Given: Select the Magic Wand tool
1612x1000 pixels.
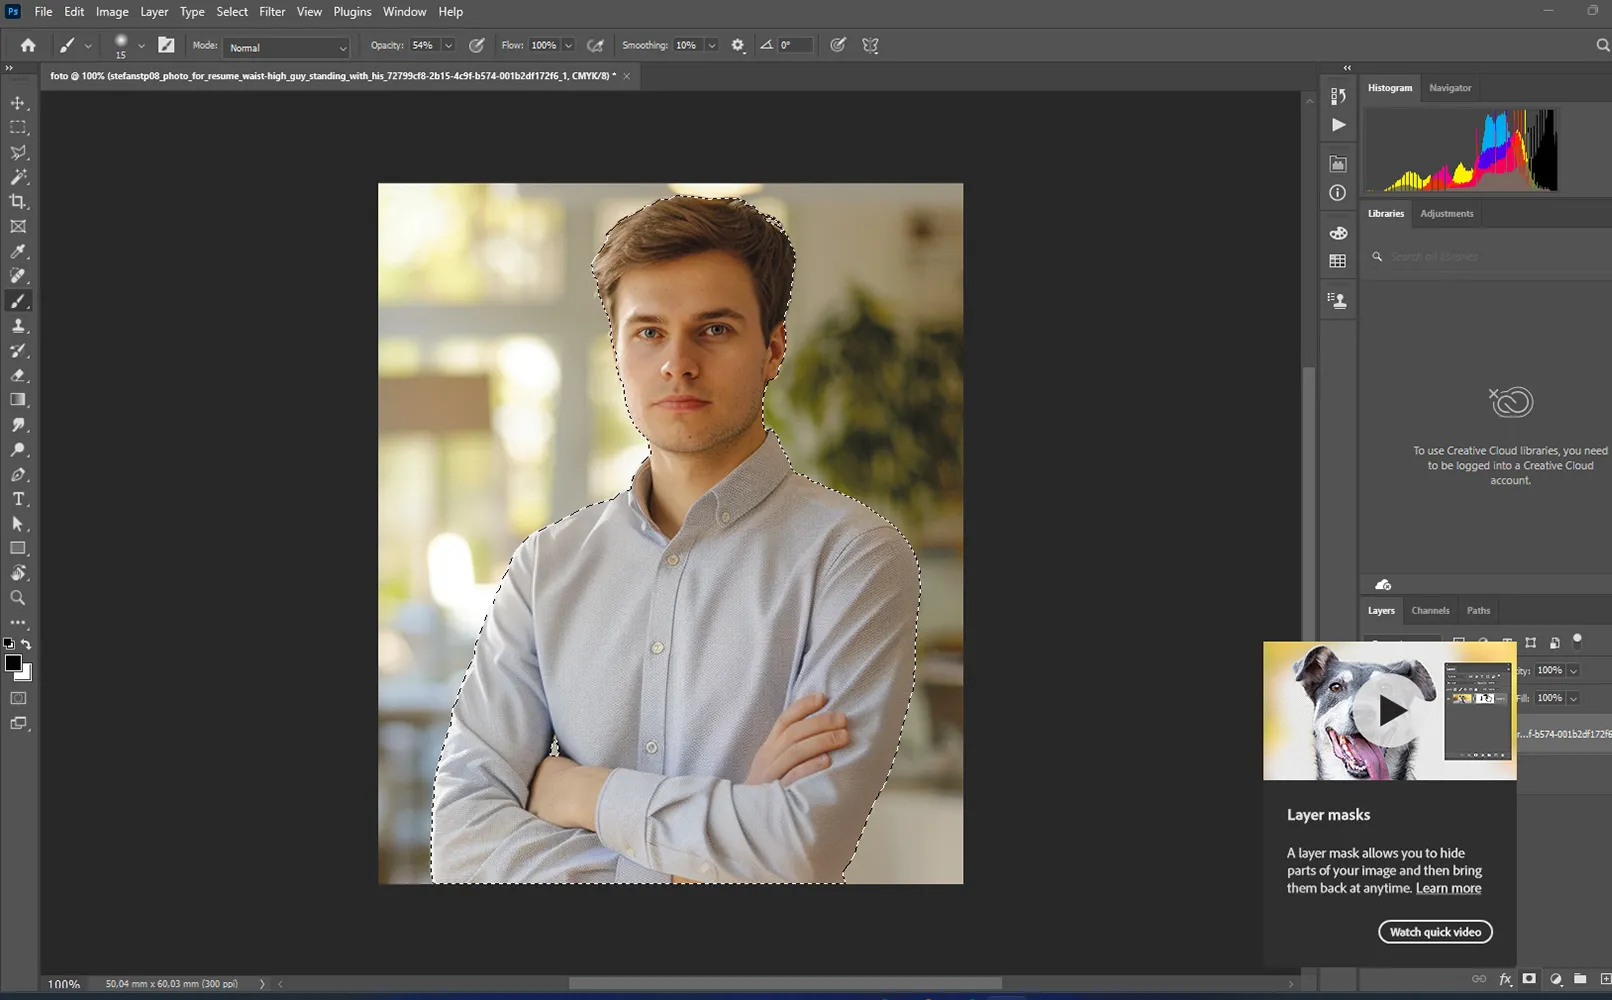Looking at the screenshot, I should tap(18, 177).
